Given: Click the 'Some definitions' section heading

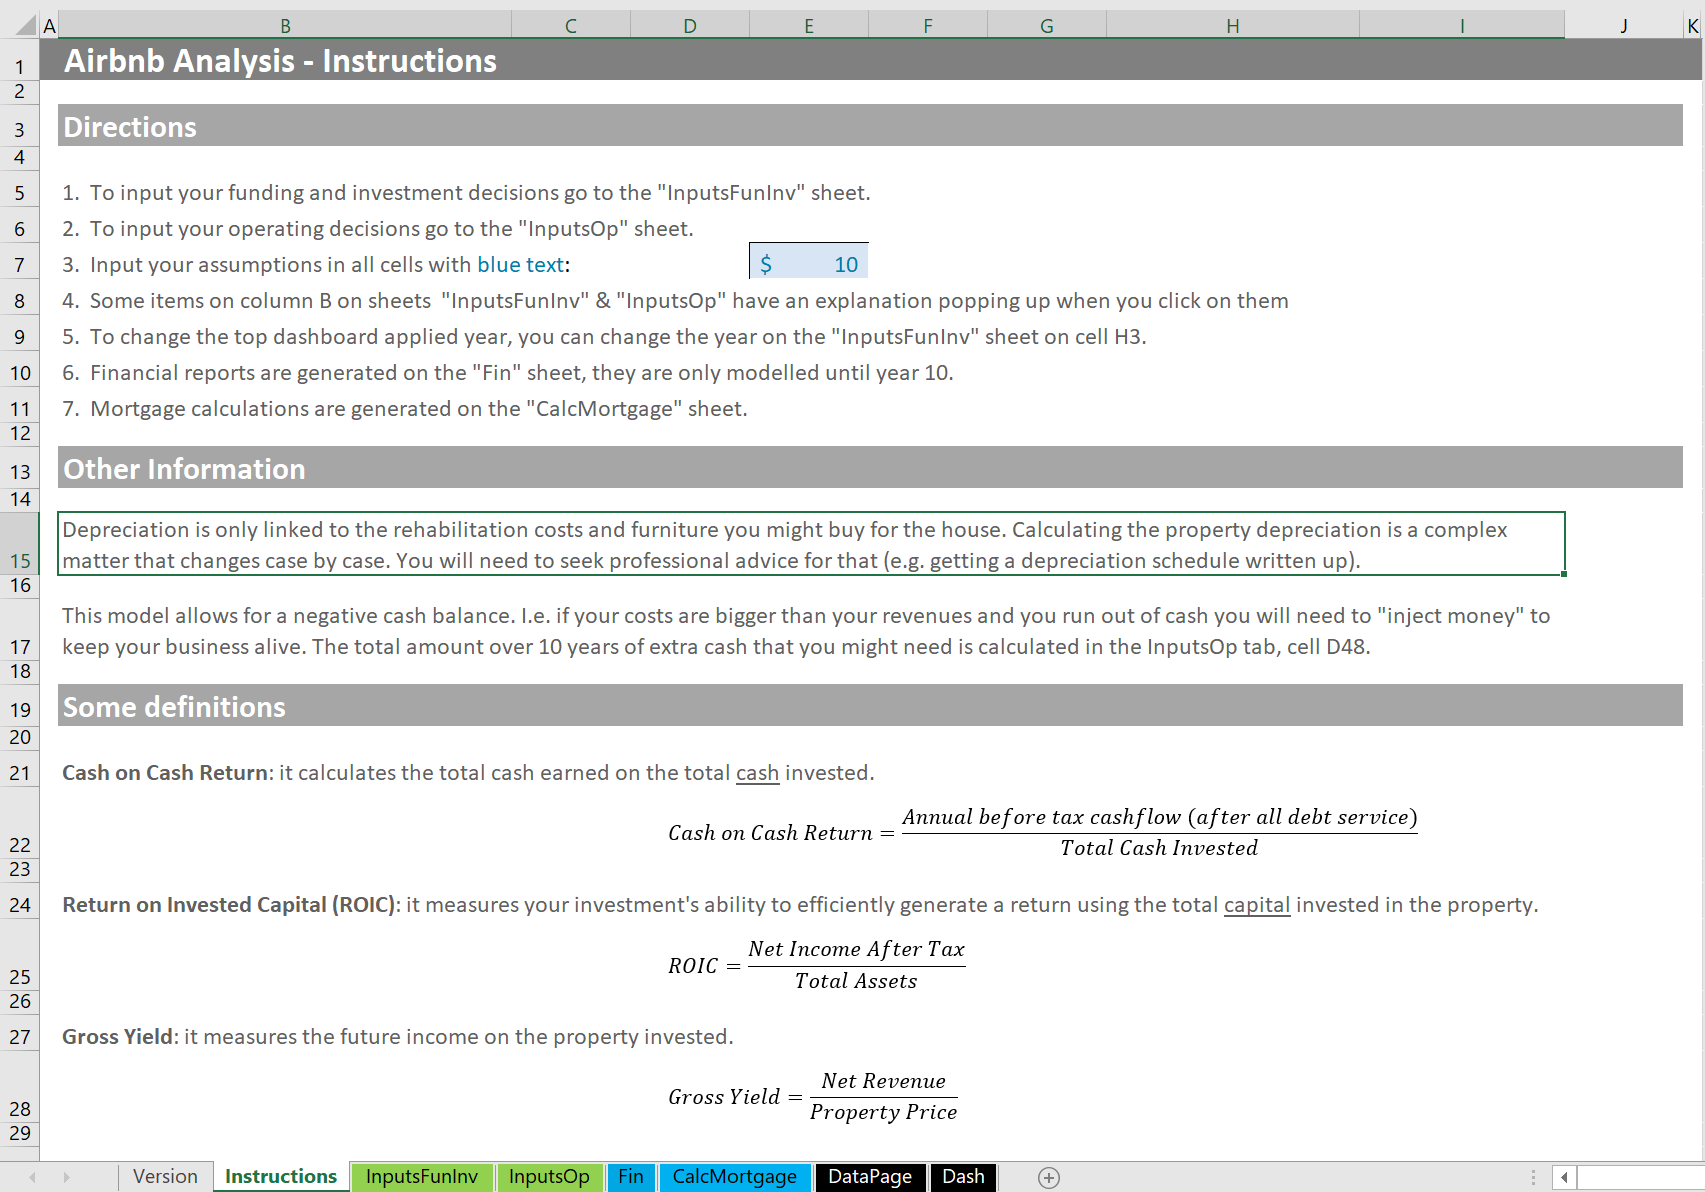Looking at the screenshot, I should 174,707.
